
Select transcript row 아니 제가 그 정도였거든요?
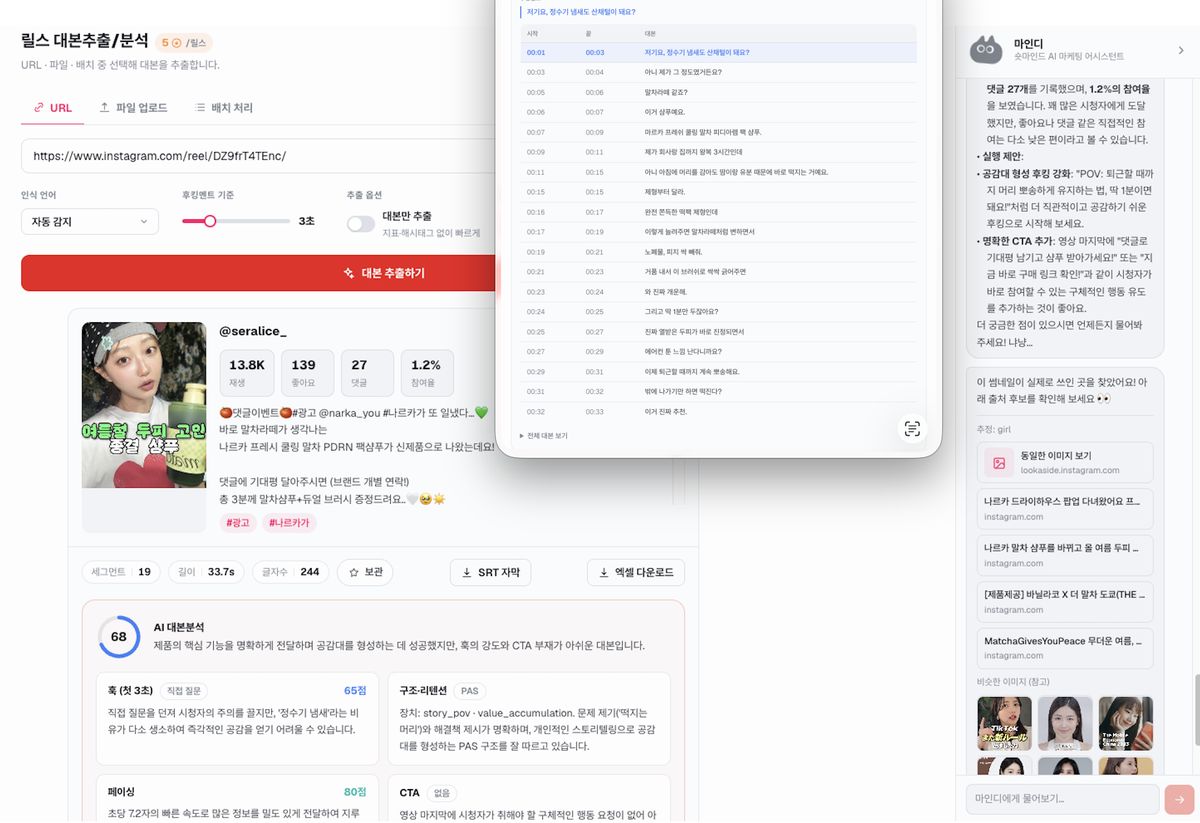click(718, 72)
